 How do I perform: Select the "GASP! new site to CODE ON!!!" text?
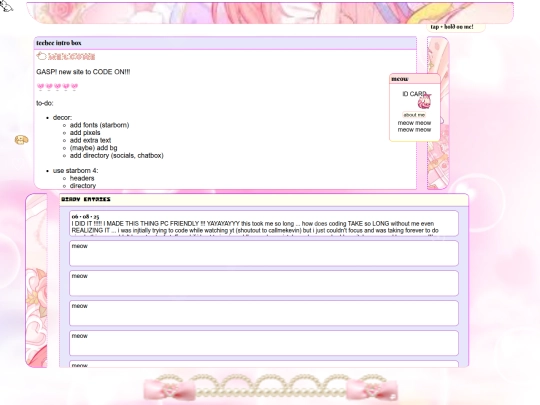83,72
